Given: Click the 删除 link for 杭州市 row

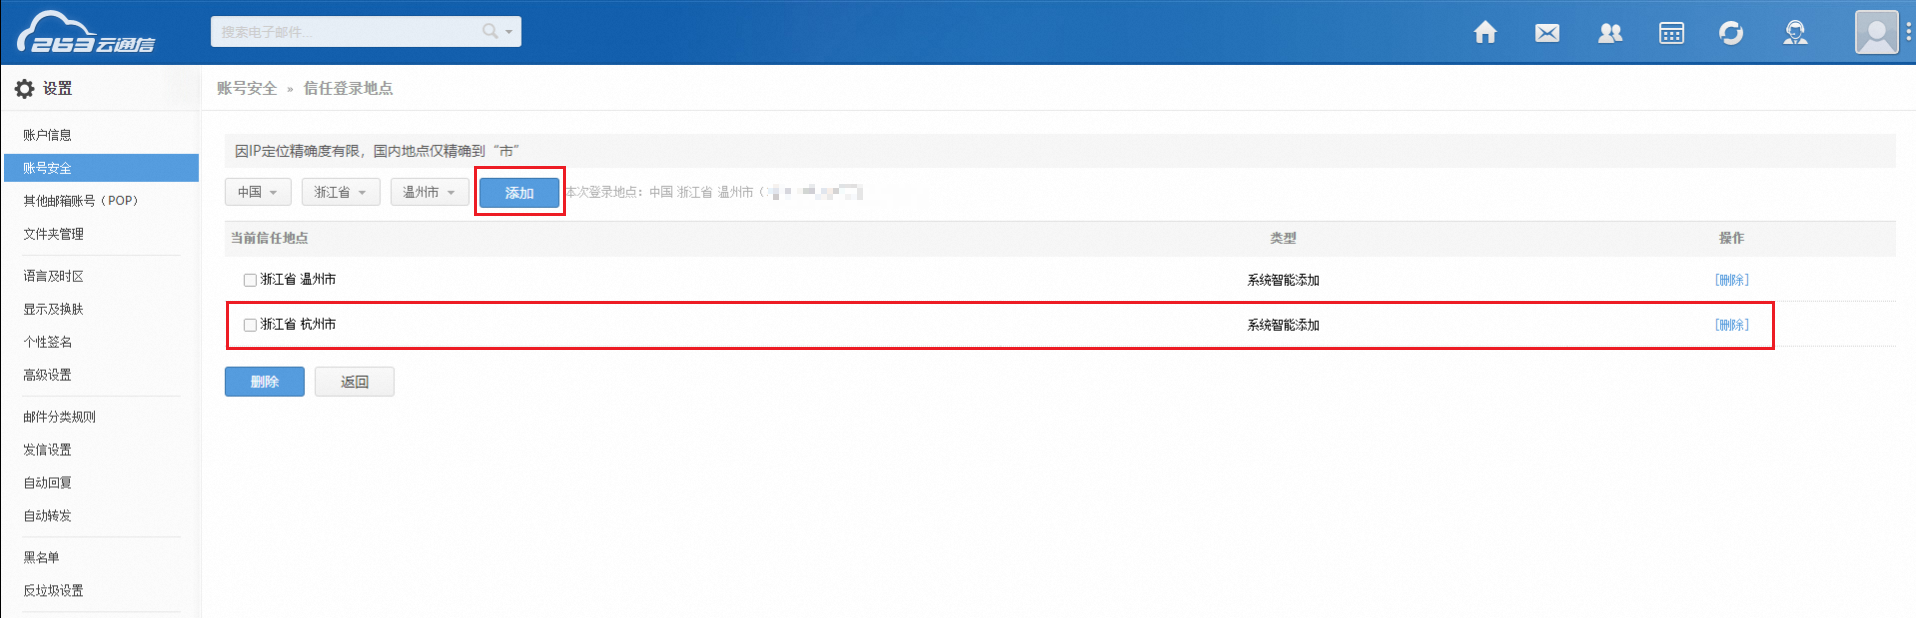Looking at the screenshot, I should pyautogui.click(x=1731, y=325).
